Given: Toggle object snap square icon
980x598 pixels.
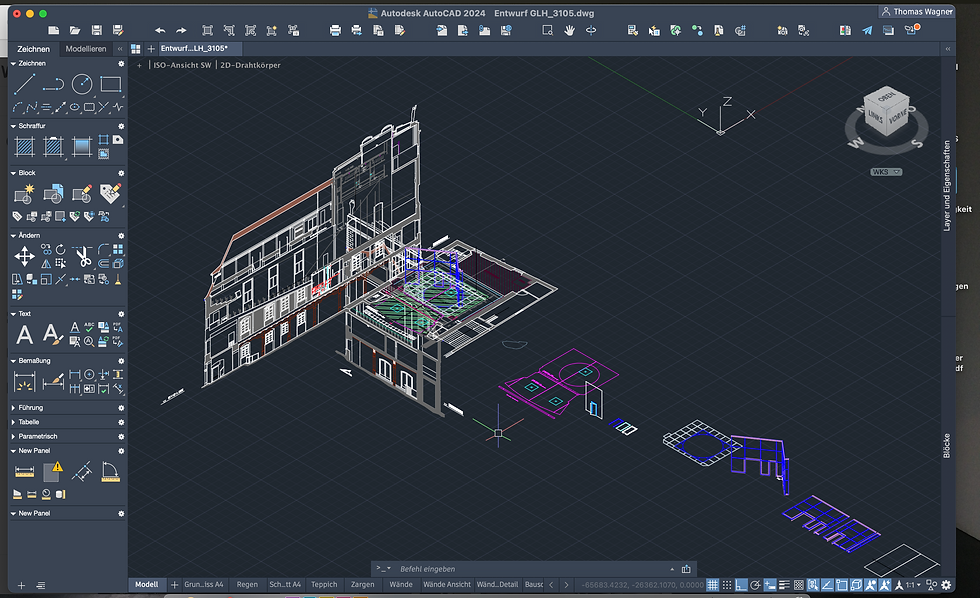Looking at the screenshot, I should tap(842, 585).
